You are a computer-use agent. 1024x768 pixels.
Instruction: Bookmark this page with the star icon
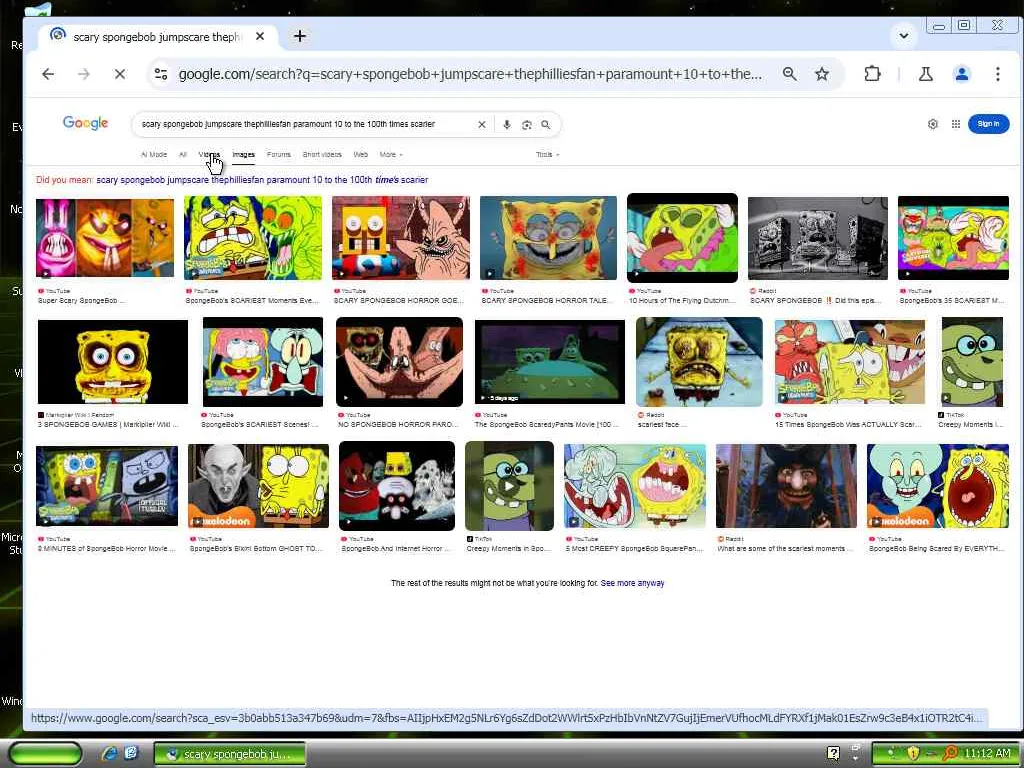[822, 74]
